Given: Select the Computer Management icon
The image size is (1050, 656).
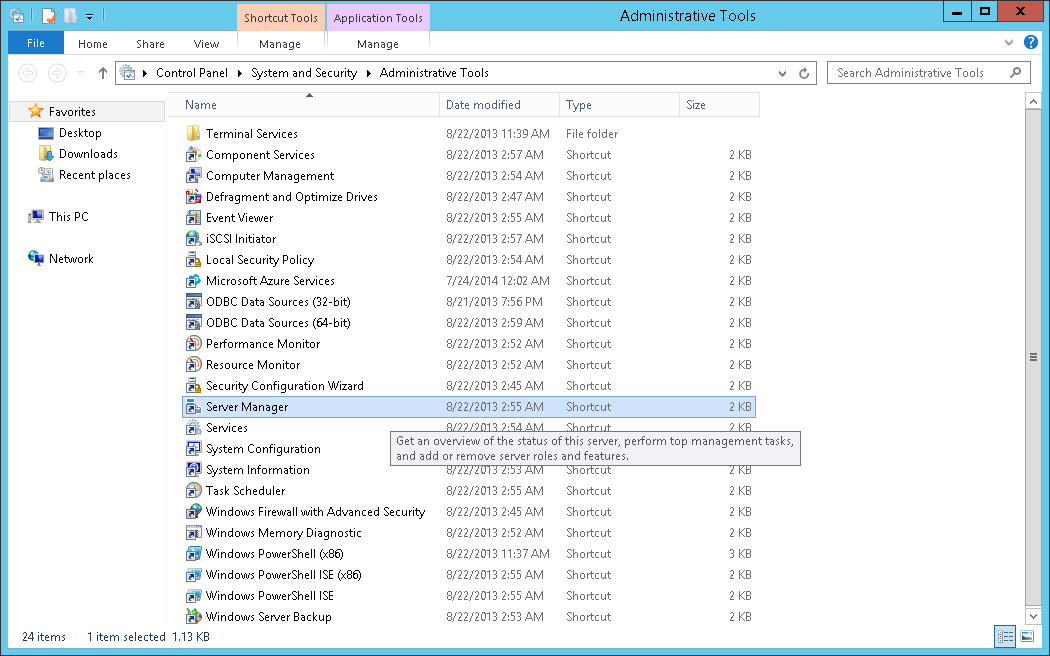Looking at the screenshot, I should [194, 176].
